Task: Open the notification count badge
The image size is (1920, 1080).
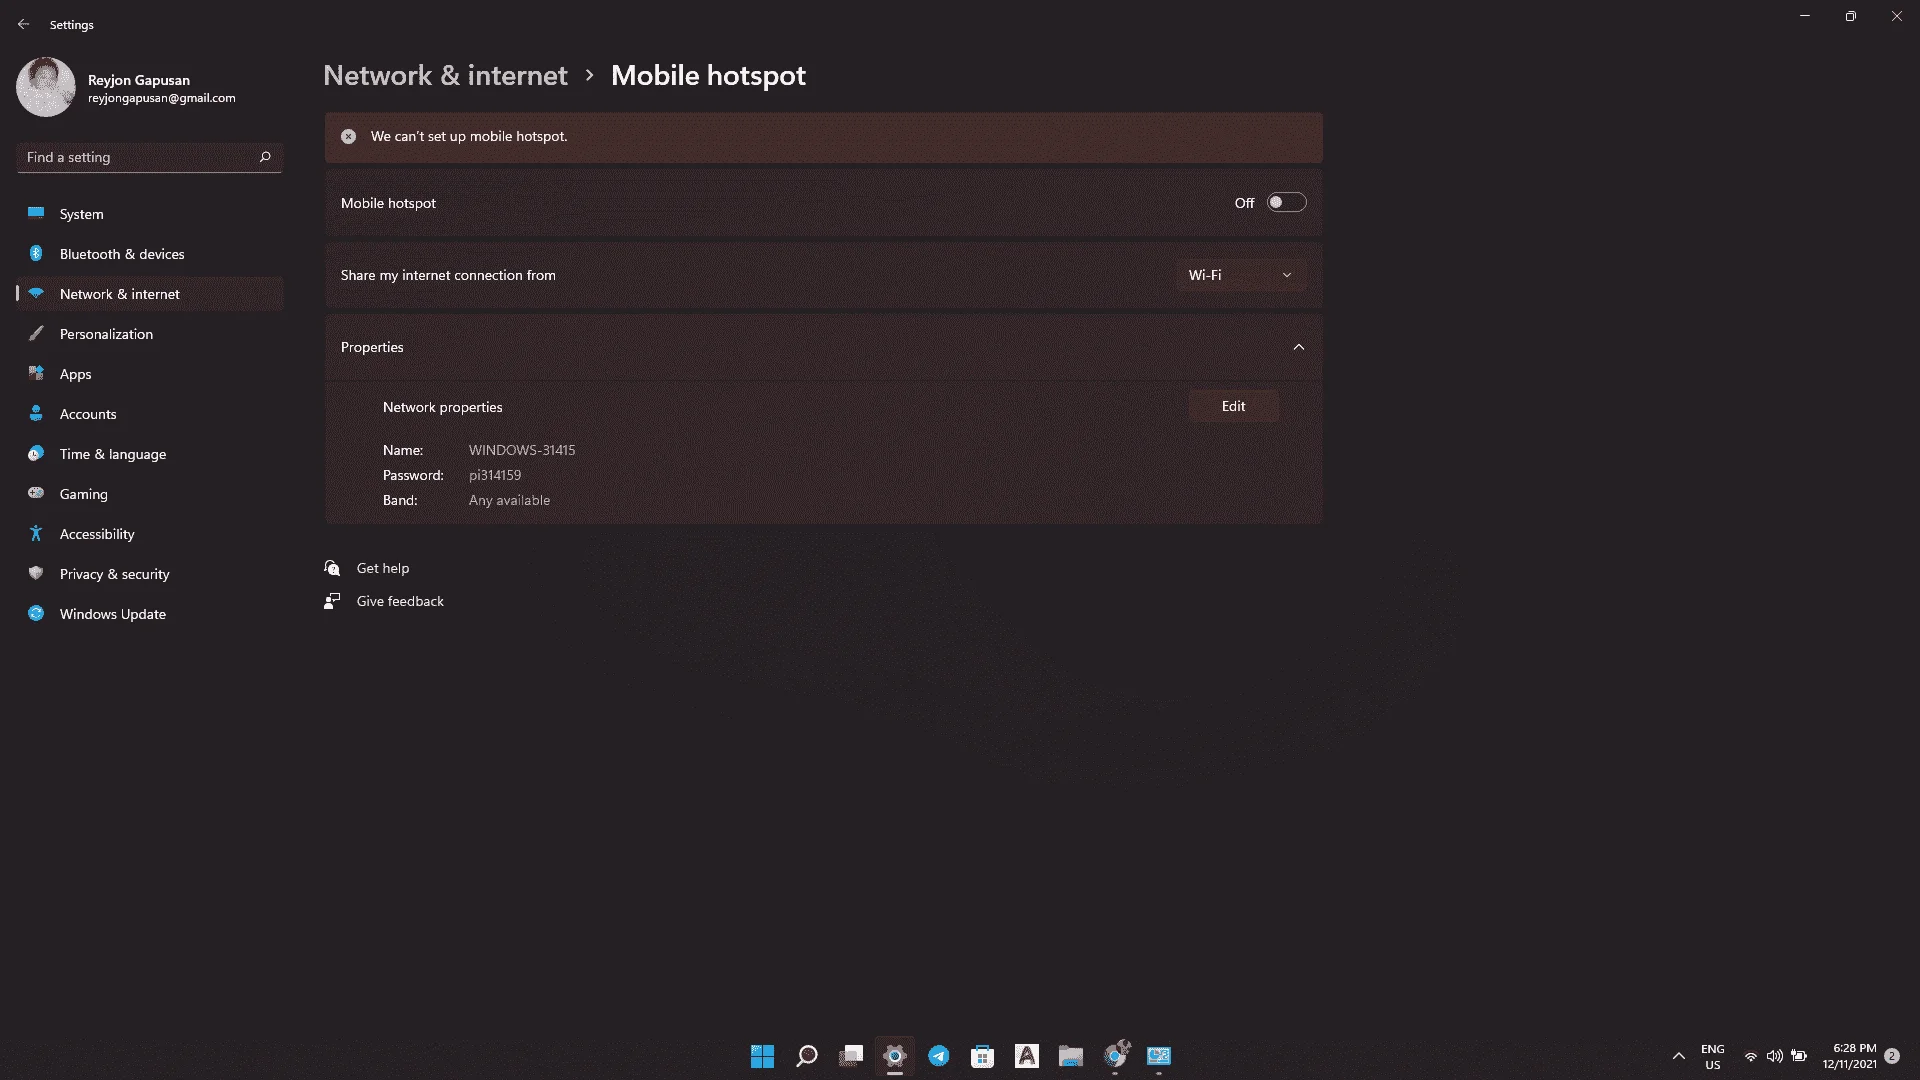Action: click(x=1892, y=1056)
